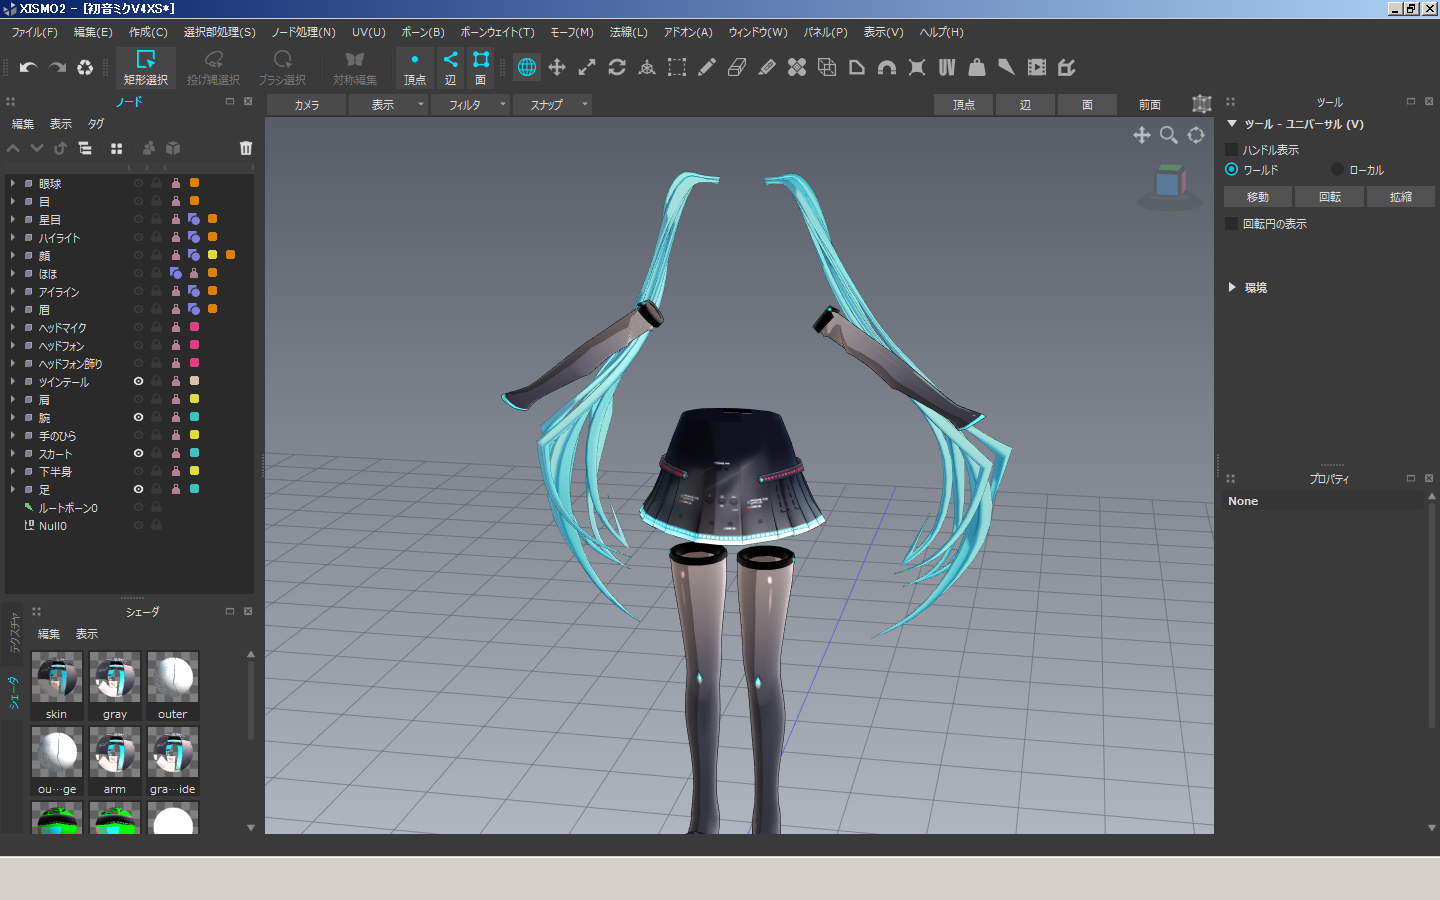
Task: Select the ローカル radio button
Action: click(x=1337, y=169)
